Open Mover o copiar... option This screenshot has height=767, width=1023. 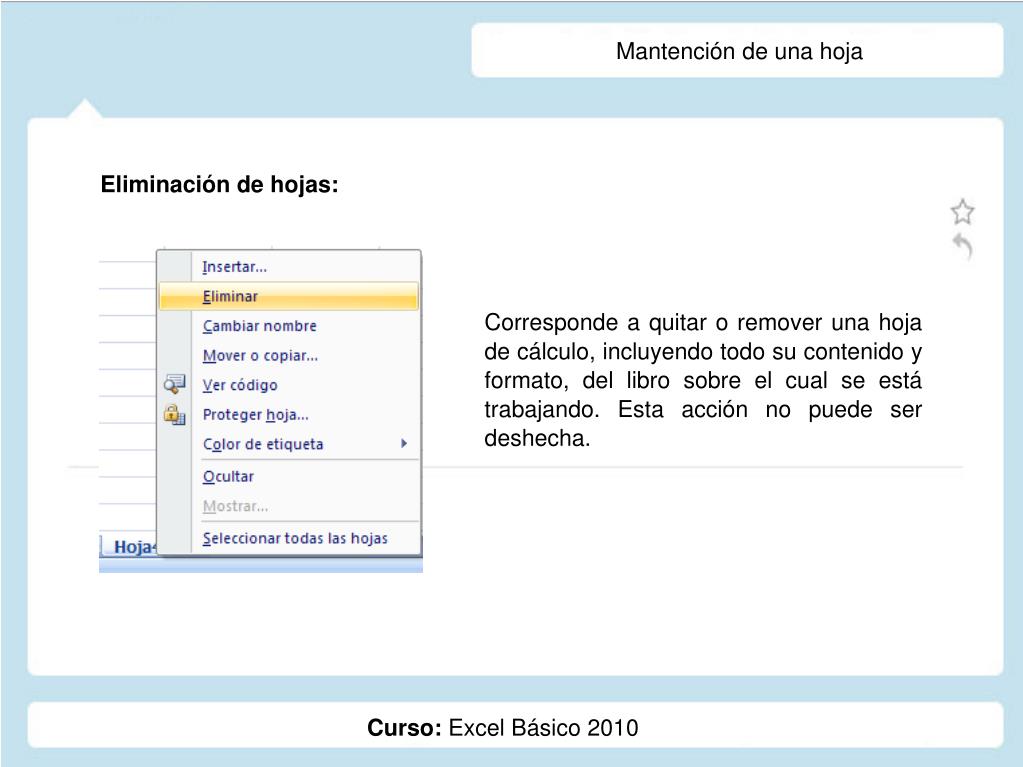(x=289, y=355)
